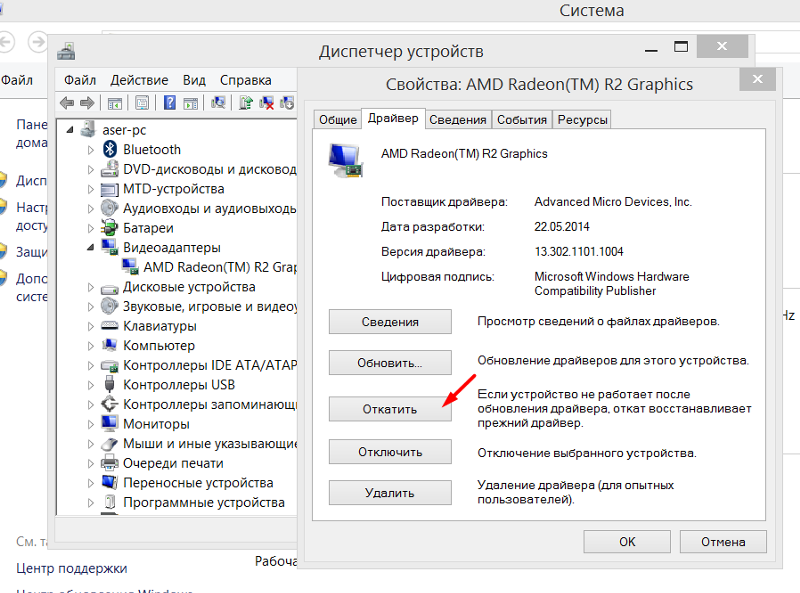Select the Батареи battery icon
This screenshot has width=800, height=593.
click(x=110, y=228)
